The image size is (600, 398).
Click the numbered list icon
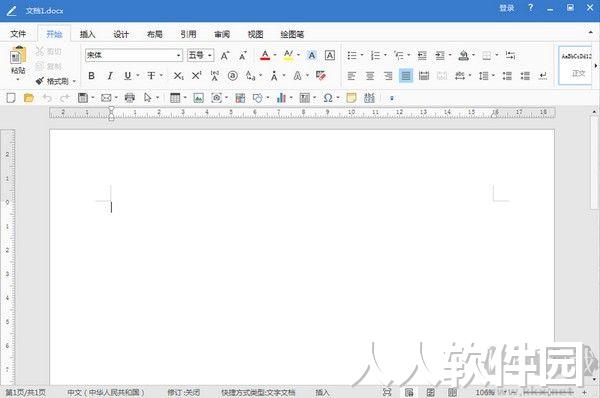(x=375, y=56)
